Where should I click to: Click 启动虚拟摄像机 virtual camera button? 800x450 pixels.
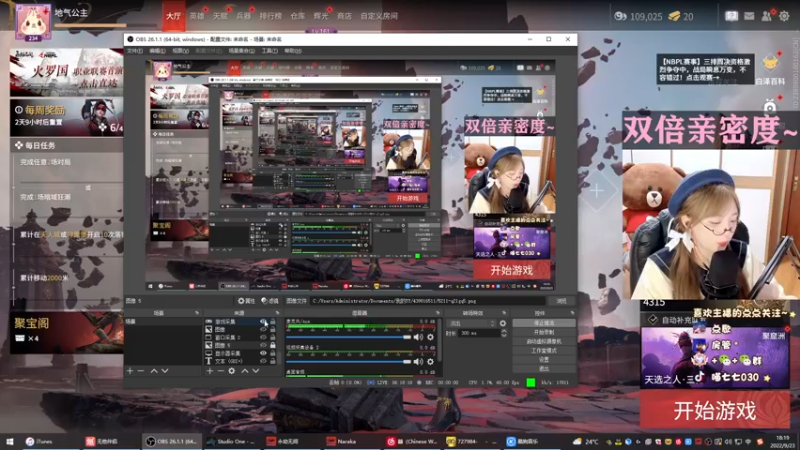pos(543,341)
